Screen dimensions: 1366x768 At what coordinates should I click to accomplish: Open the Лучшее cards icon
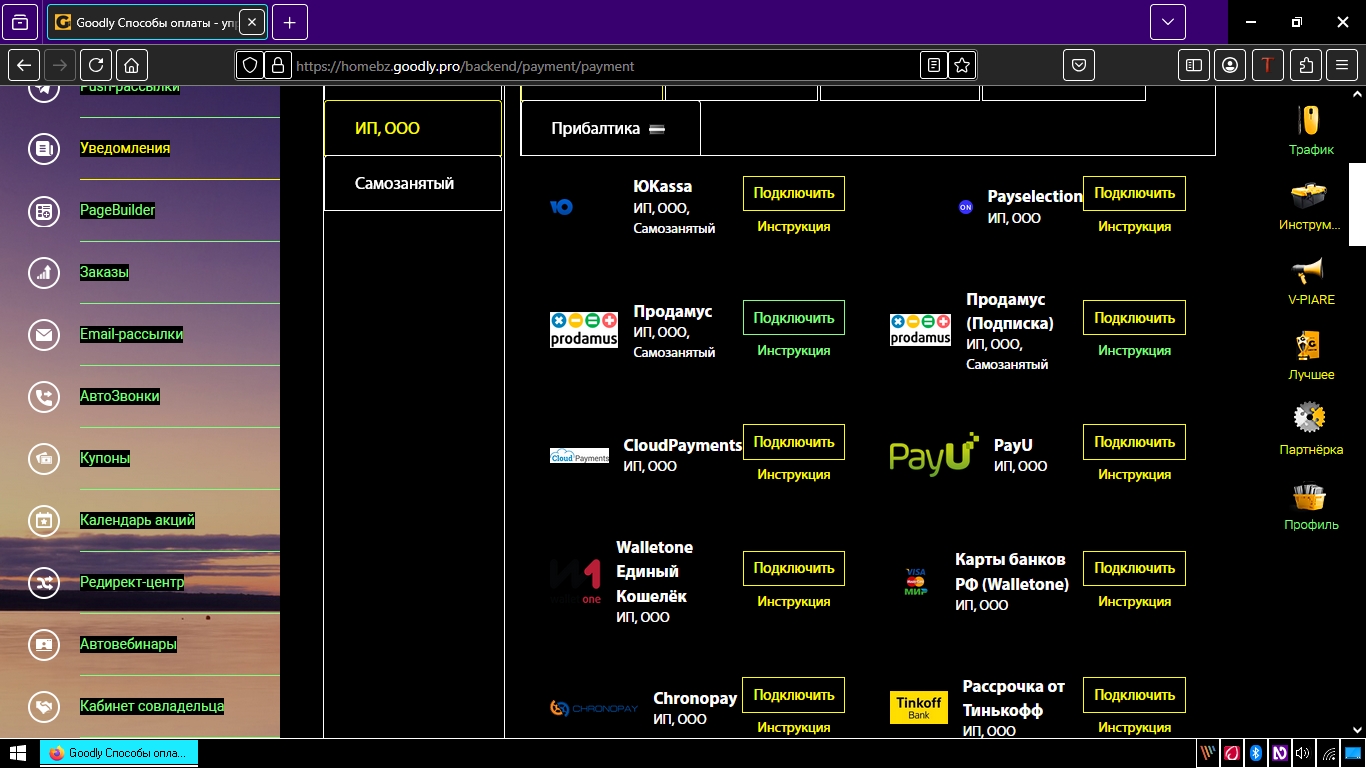click(x=1310, y=346)
